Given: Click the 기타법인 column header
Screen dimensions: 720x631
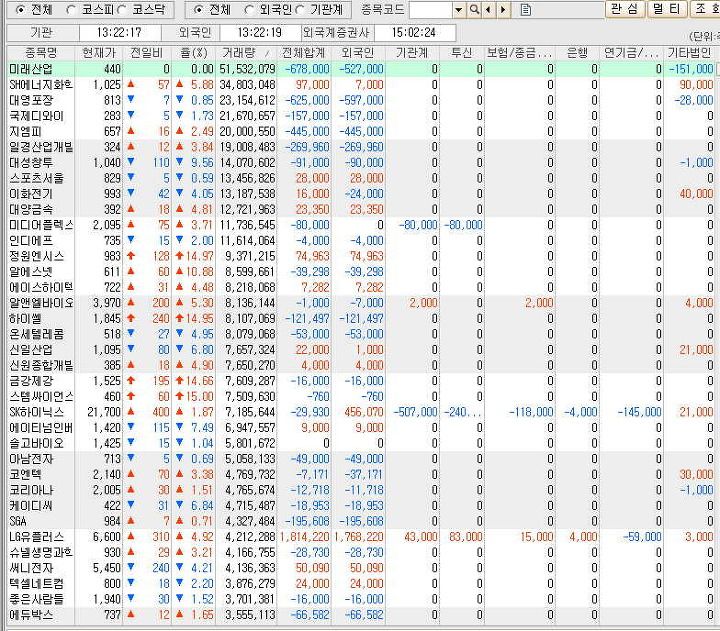Looking at the screenshot, I should click(x=689, y=53).
